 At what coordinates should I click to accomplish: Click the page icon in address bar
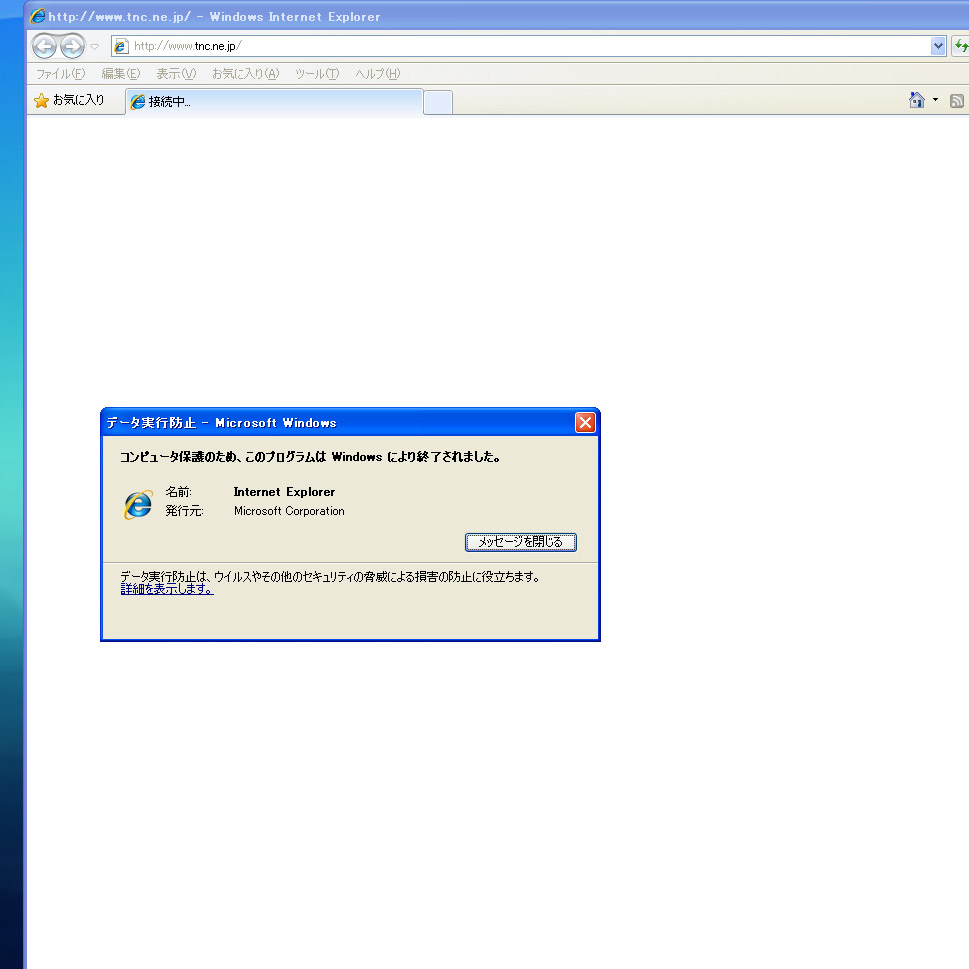[121, 46]
